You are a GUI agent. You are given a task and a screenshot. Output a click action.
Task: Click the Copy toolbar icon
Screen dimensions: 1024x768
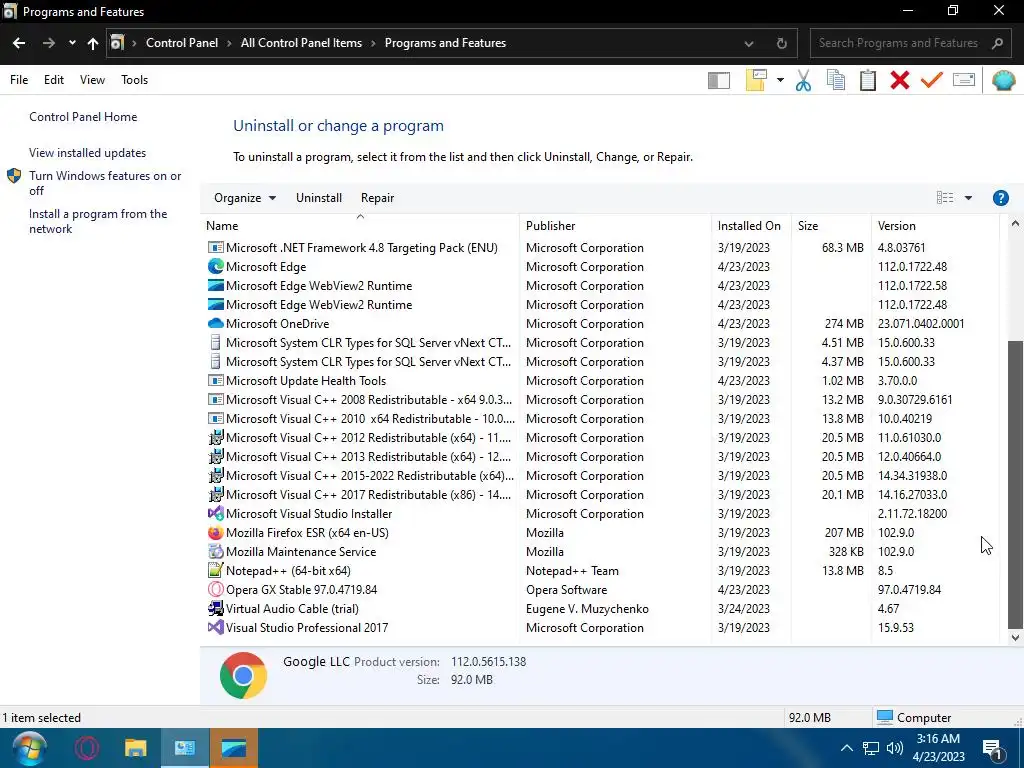click(836, 80)
